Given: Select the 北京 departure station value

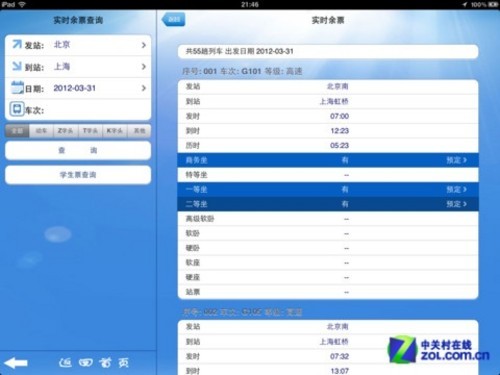Looking at the screenshot, I should 62,44.
